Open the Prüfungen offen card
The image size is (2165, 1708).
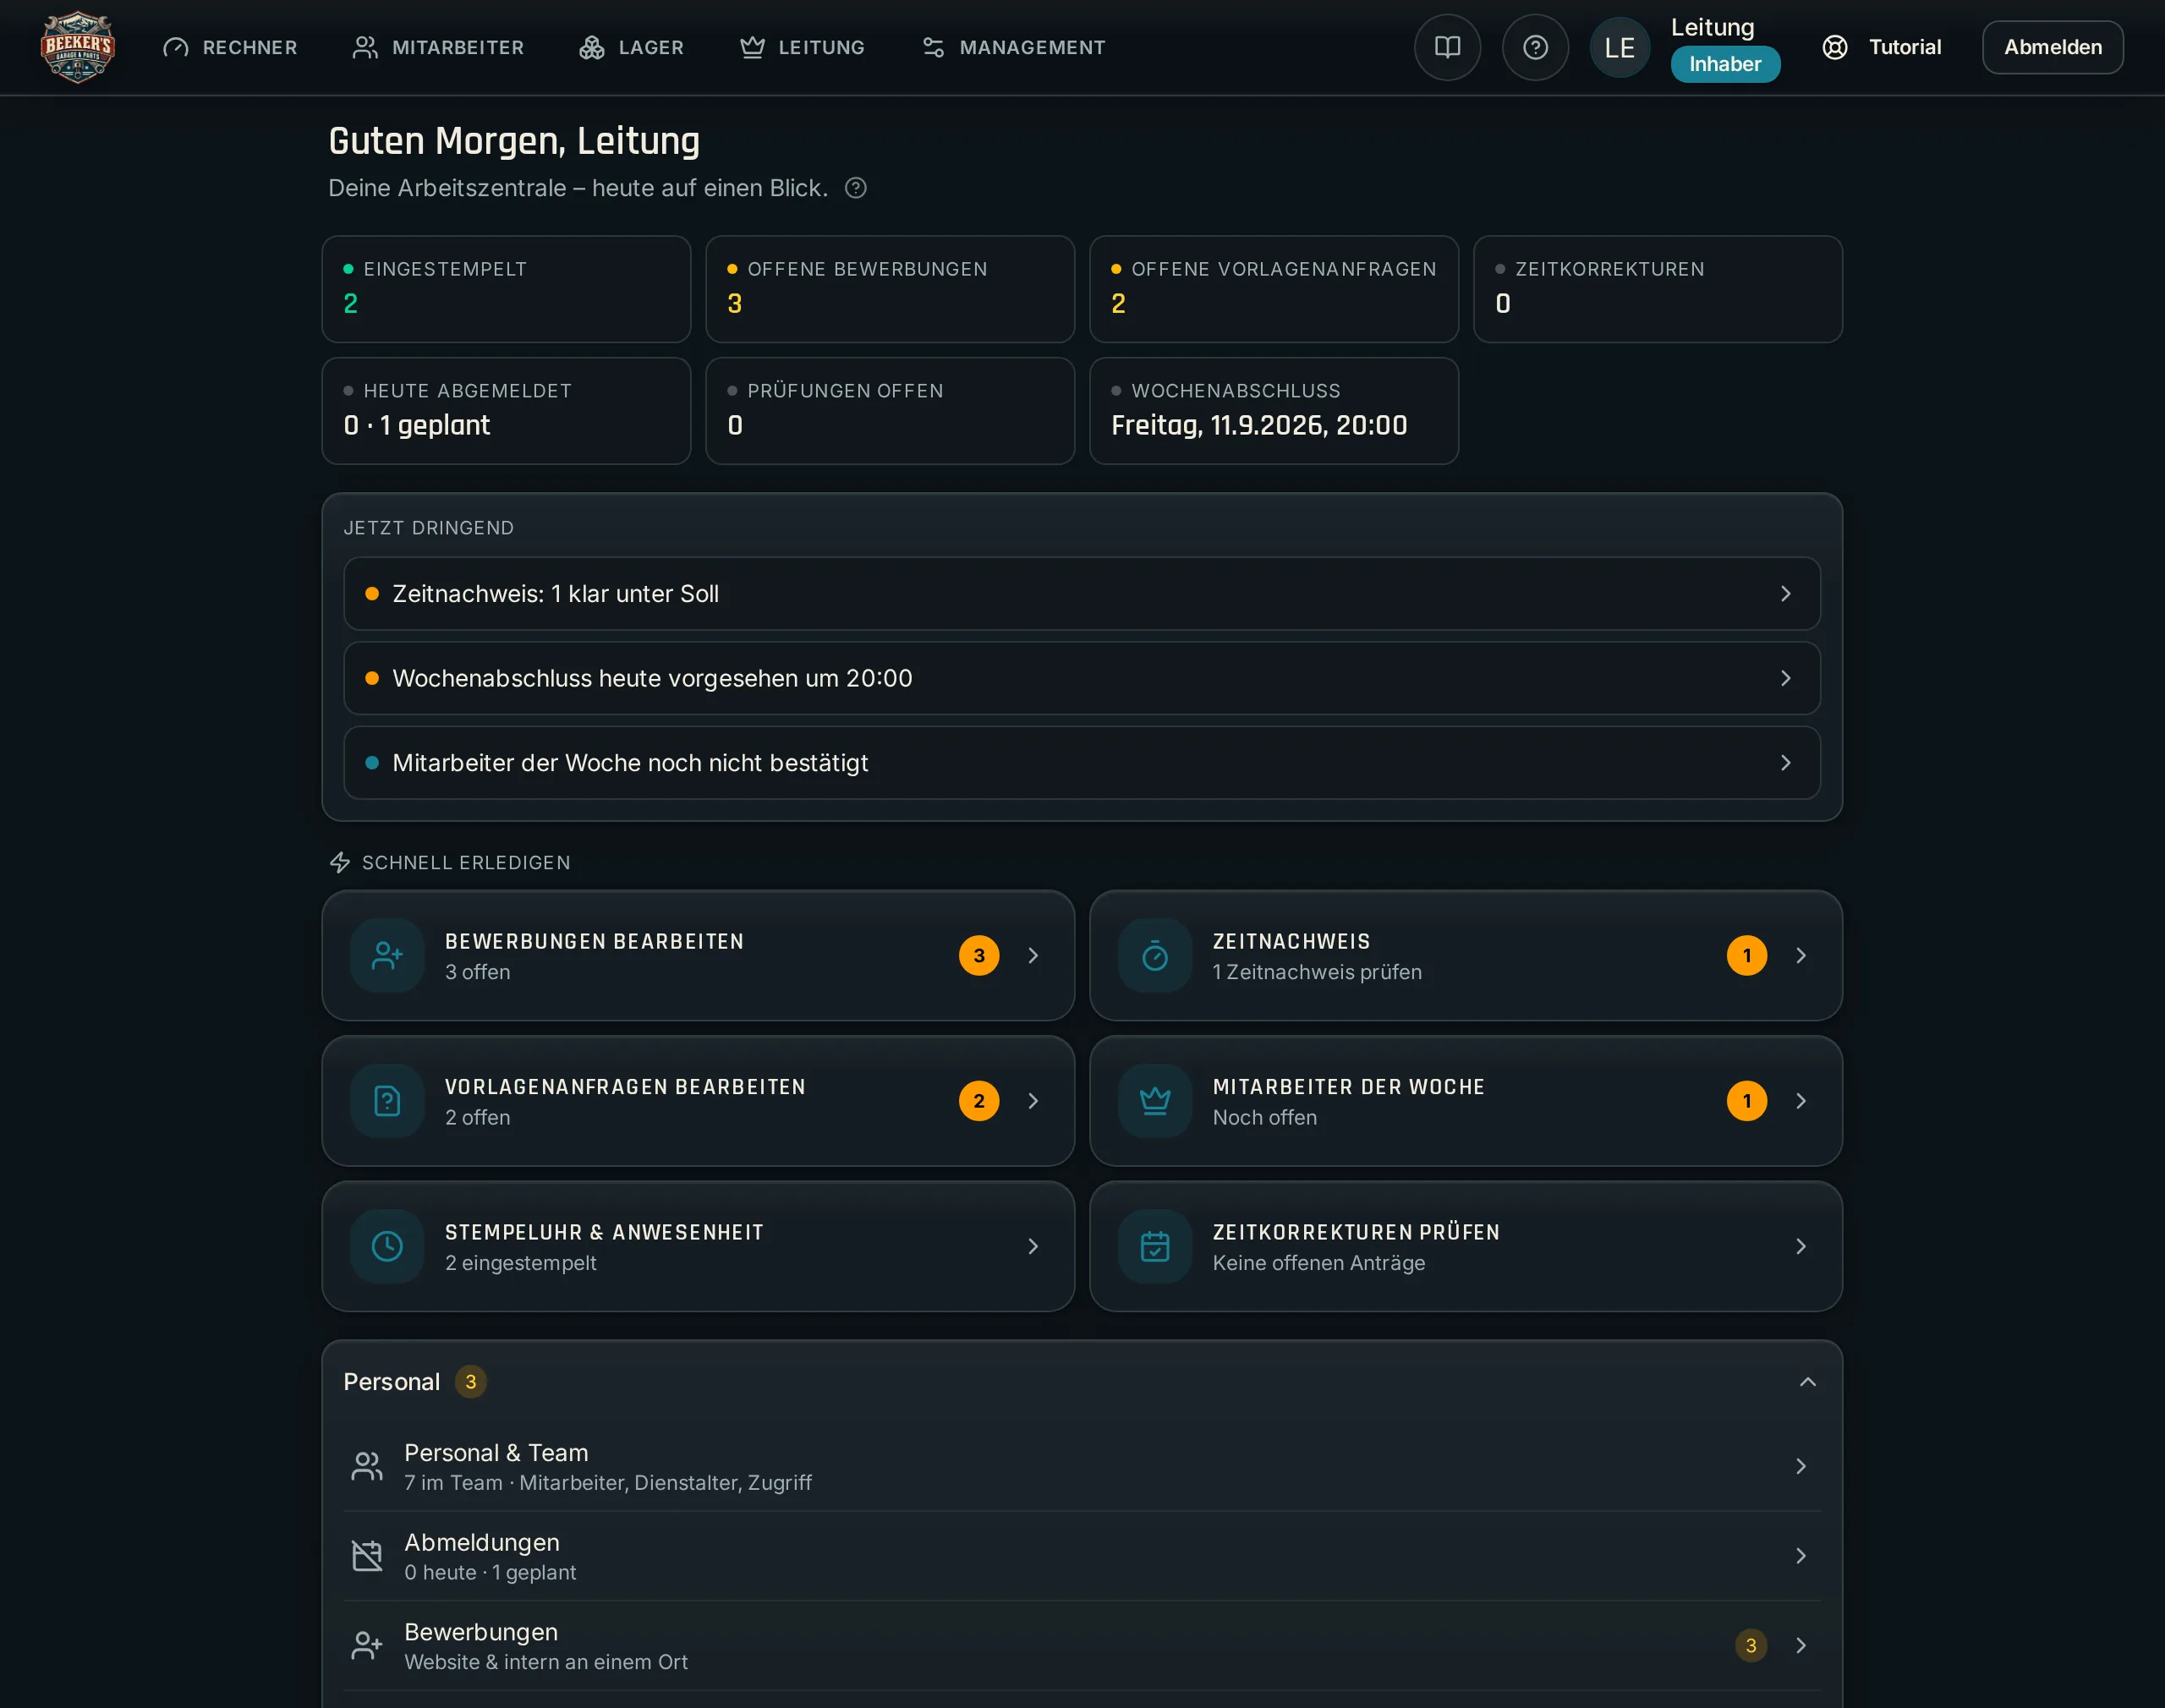pos(890,411)
